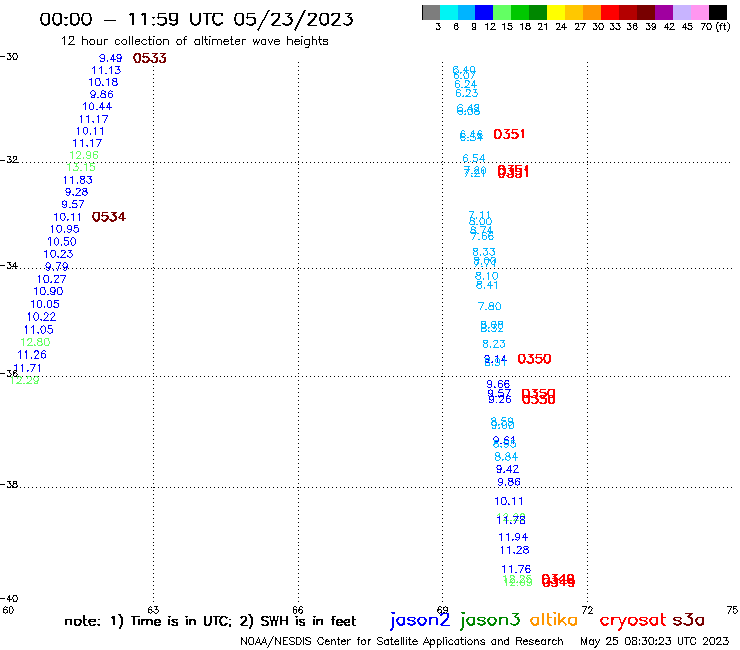740x650 pixels.
Task: Click the jason2 legend label
Action: click(420, 620)
